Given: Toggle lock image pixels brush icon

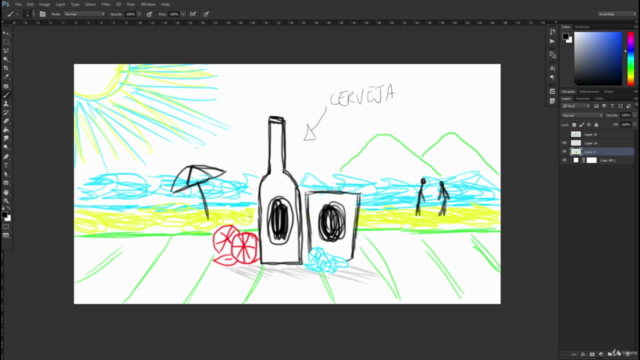Looking at the screenshot, I should 581,125.
